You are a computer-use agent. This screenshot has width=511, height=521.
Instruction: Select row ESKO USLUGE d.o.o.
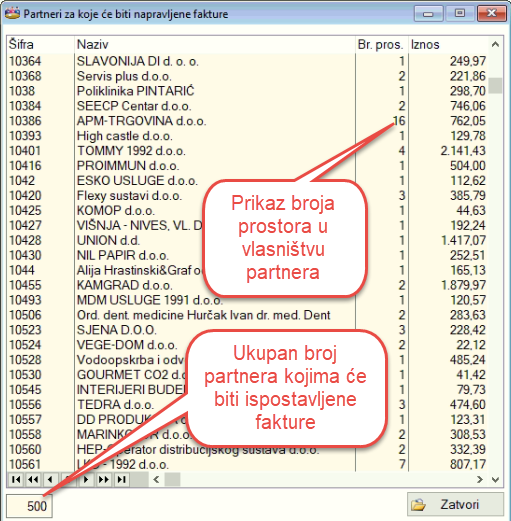point(247,180)
